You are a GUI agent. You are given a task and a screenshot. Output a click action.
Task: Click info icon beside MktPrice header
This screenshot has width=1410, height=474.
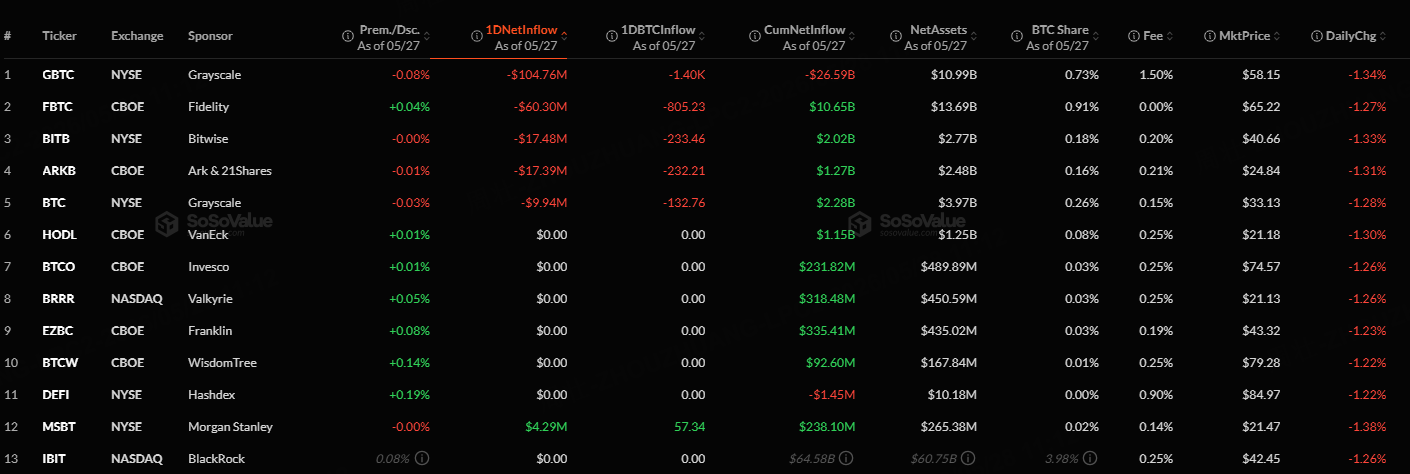[x=1211, y=36]
